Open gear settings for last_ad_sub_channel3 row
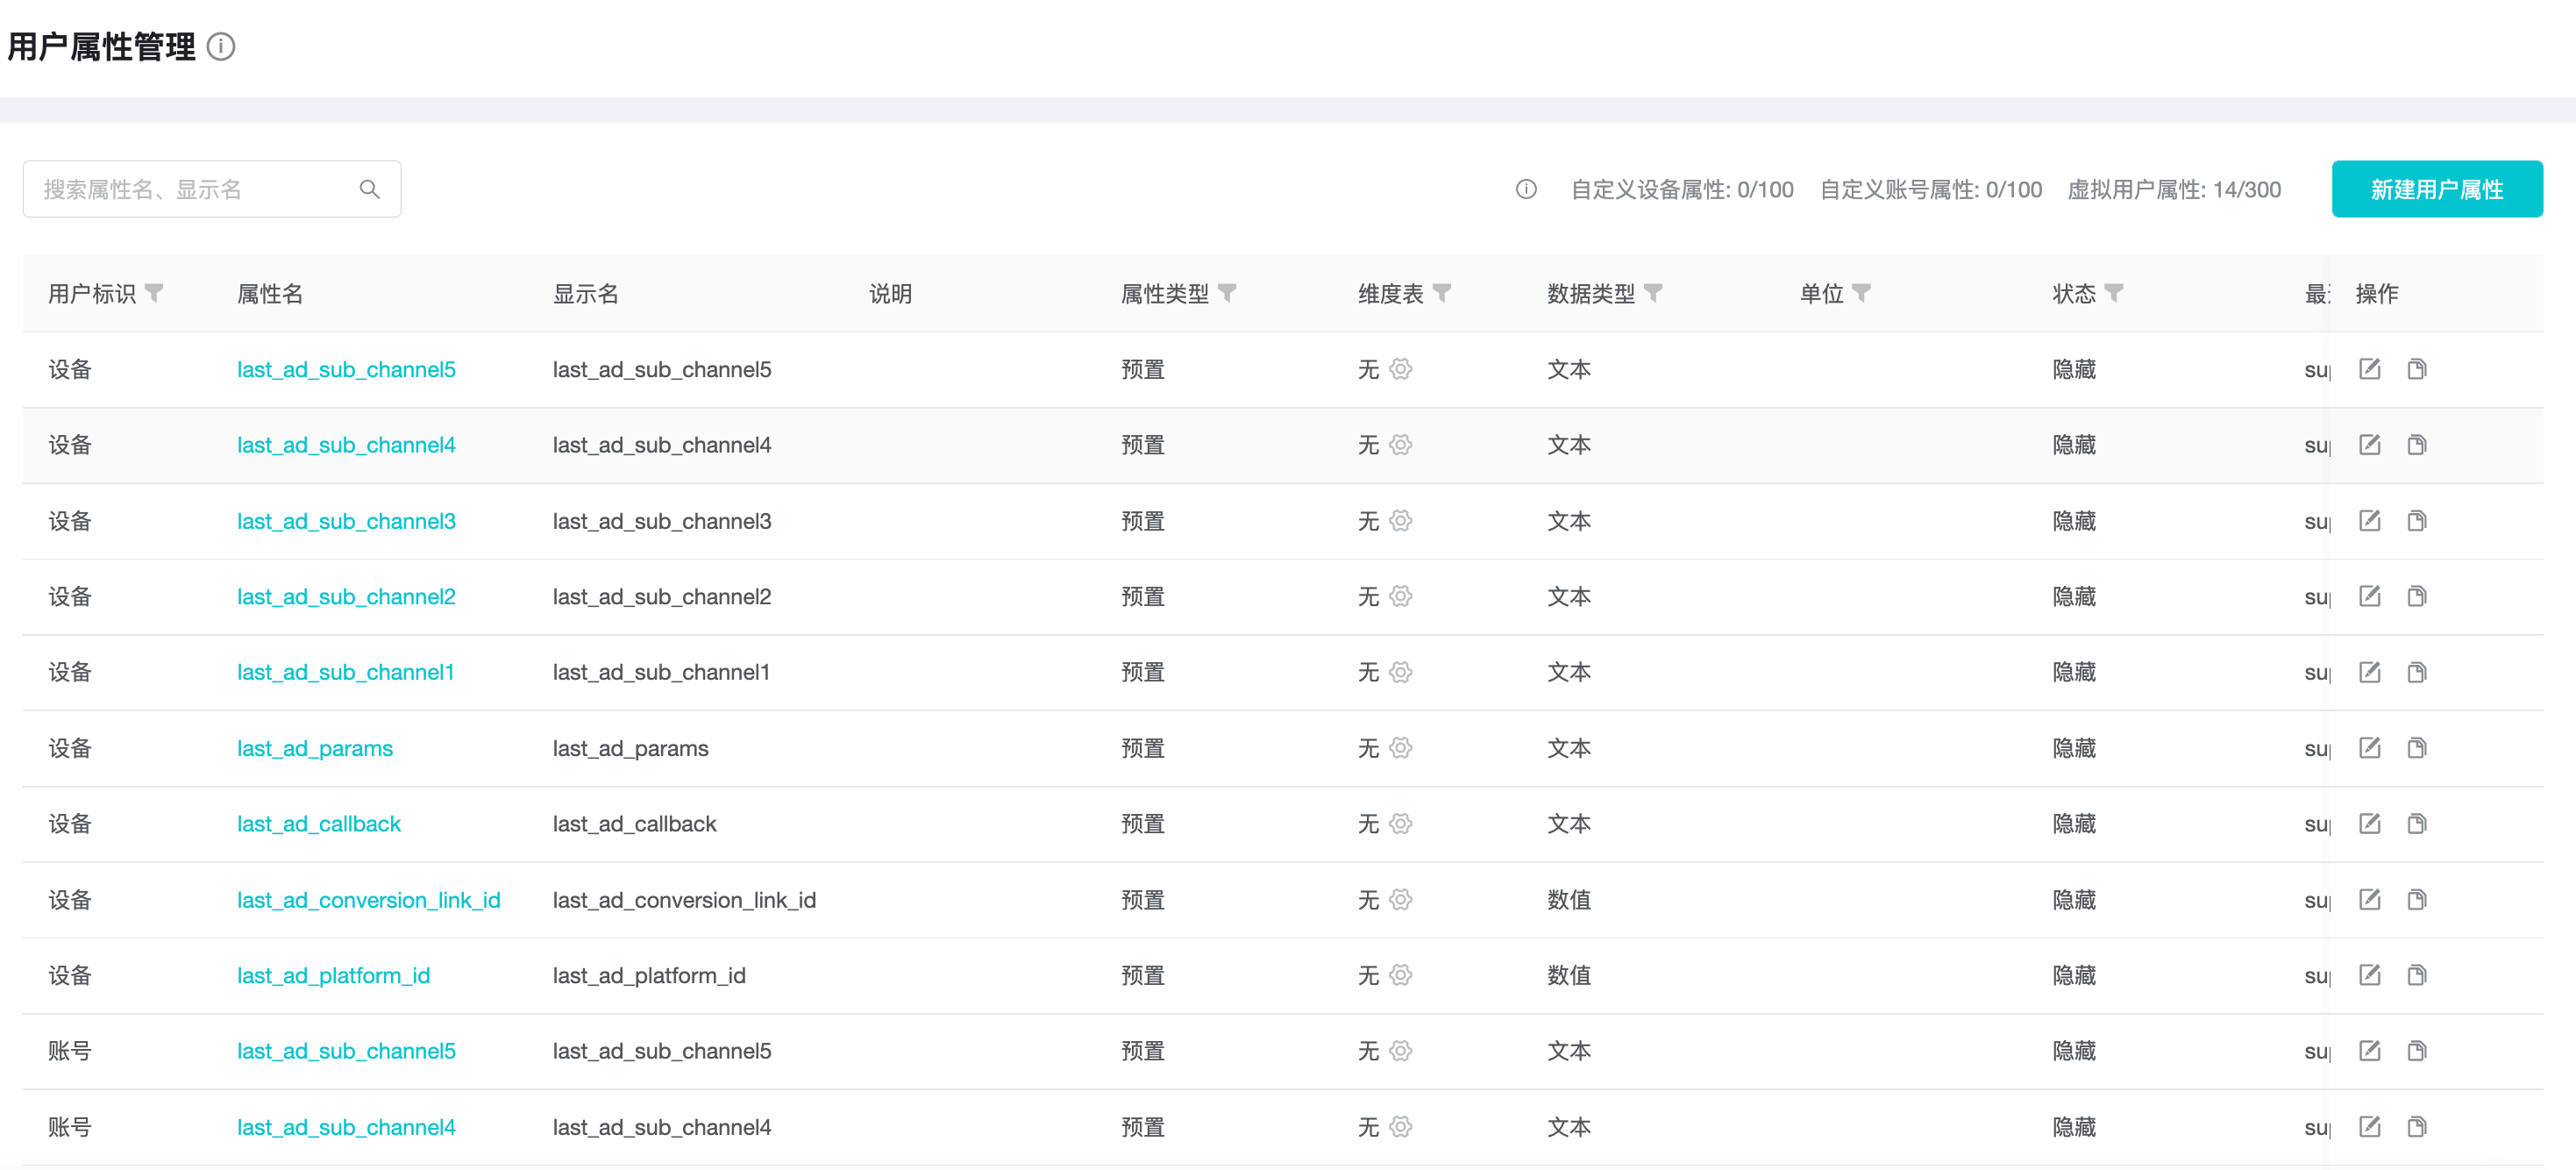 tap(1400, 521)
